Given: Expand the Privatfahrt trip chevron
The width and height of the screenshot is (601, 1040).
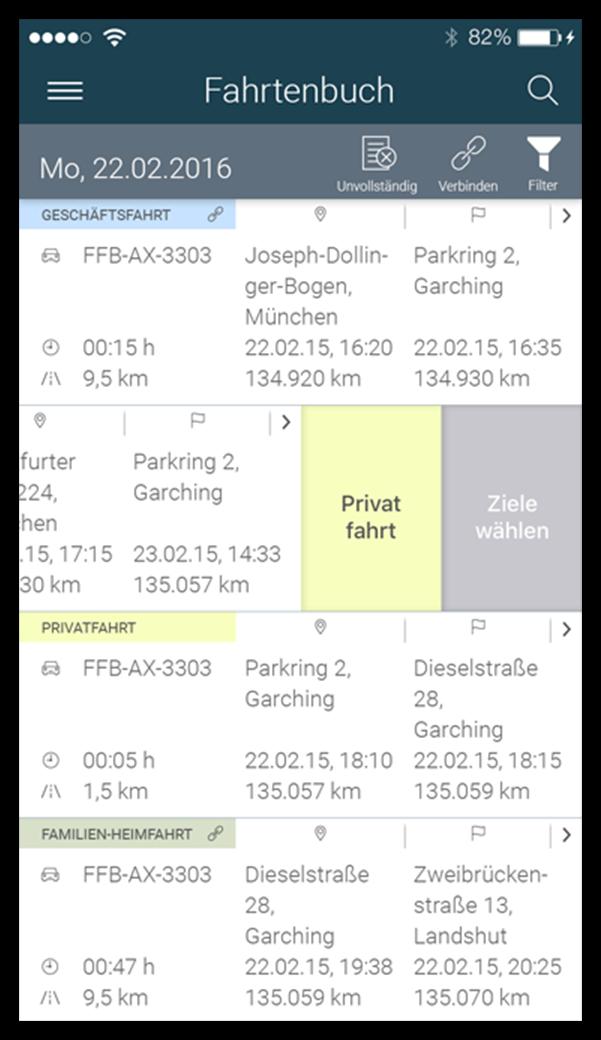Looking at the screenshot, I should [x=566, y=628].
